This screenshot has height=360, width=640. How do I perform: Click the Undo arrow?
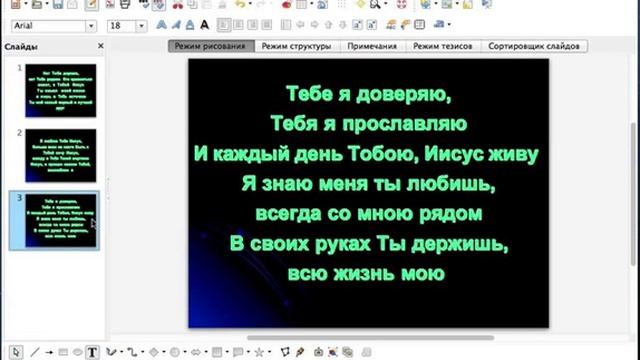(240, 4)
